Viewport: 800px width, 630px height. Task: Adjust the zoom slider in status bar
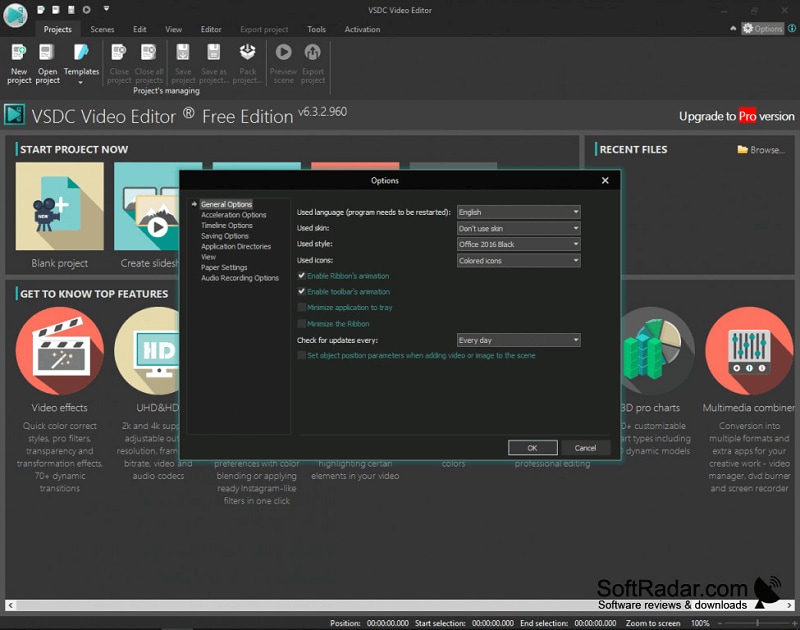[x=757, y=623]
